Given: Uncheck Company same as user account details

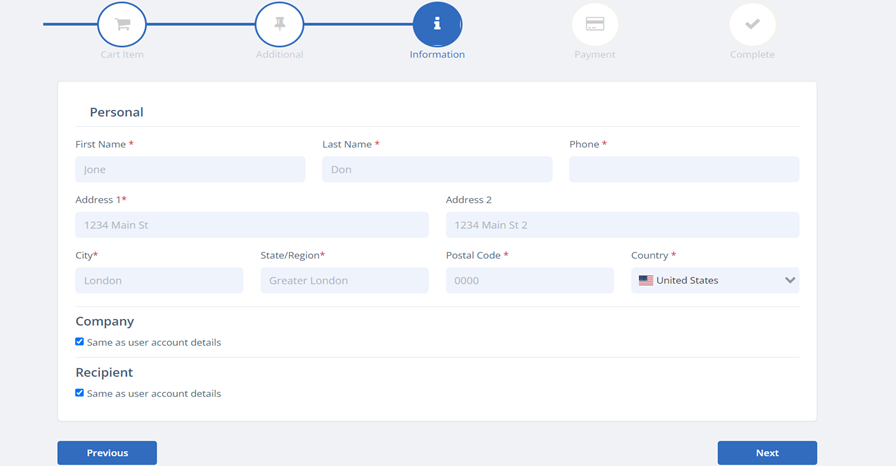Looking at the screenshot, I should [x=80, y=342].
